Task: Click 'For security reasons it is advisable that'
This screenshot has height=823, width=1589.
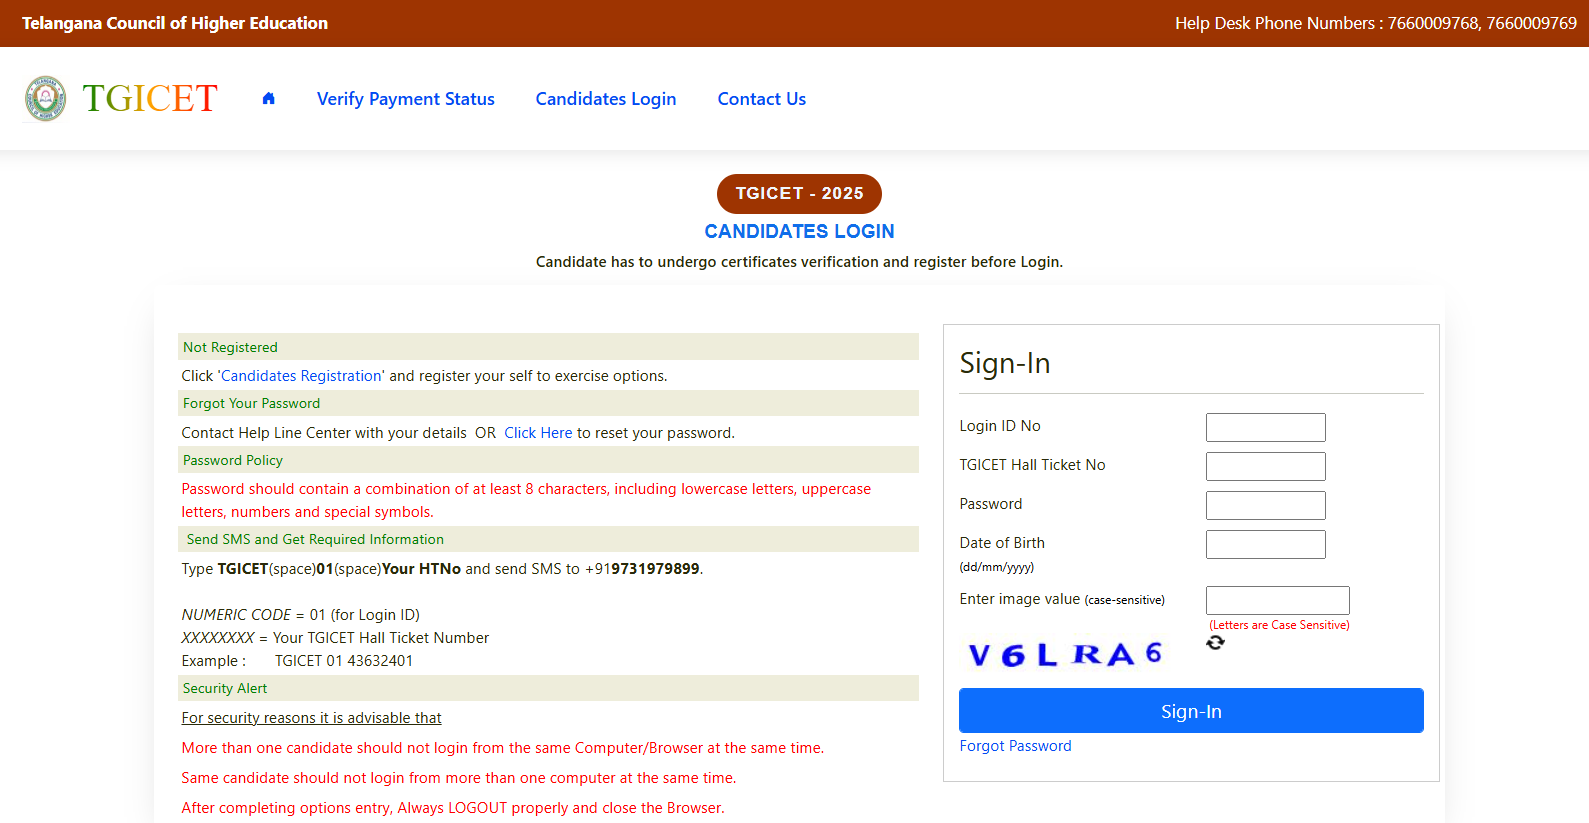Action: [311, 718]
